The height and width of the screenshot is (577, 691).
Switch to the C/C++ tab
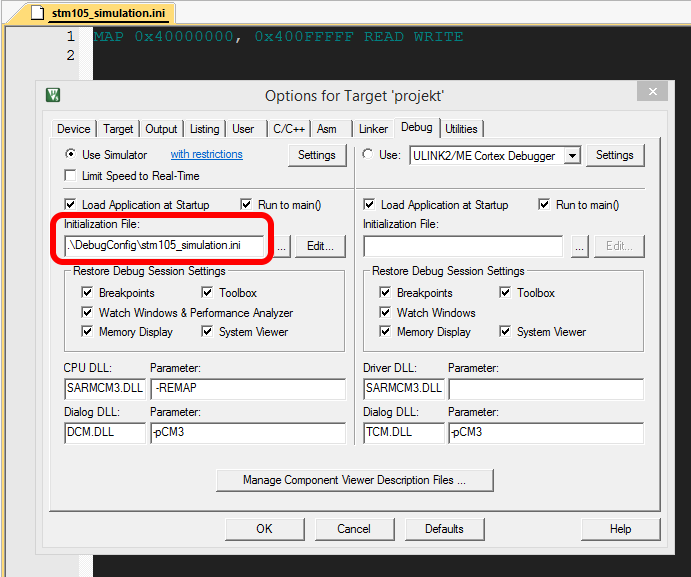pyautogui.click(x=289, y=129)
